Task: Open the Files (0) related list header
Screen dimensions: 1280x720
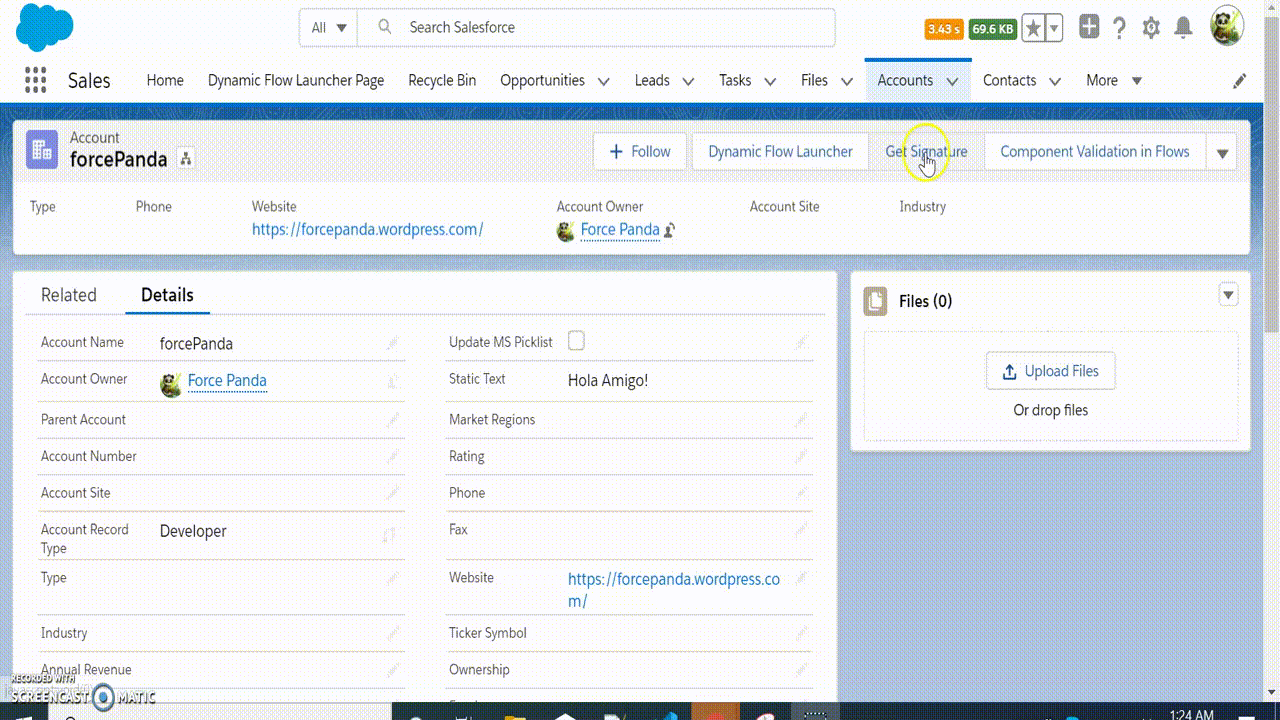Action: pyautogui.click(x=926, y=301)
